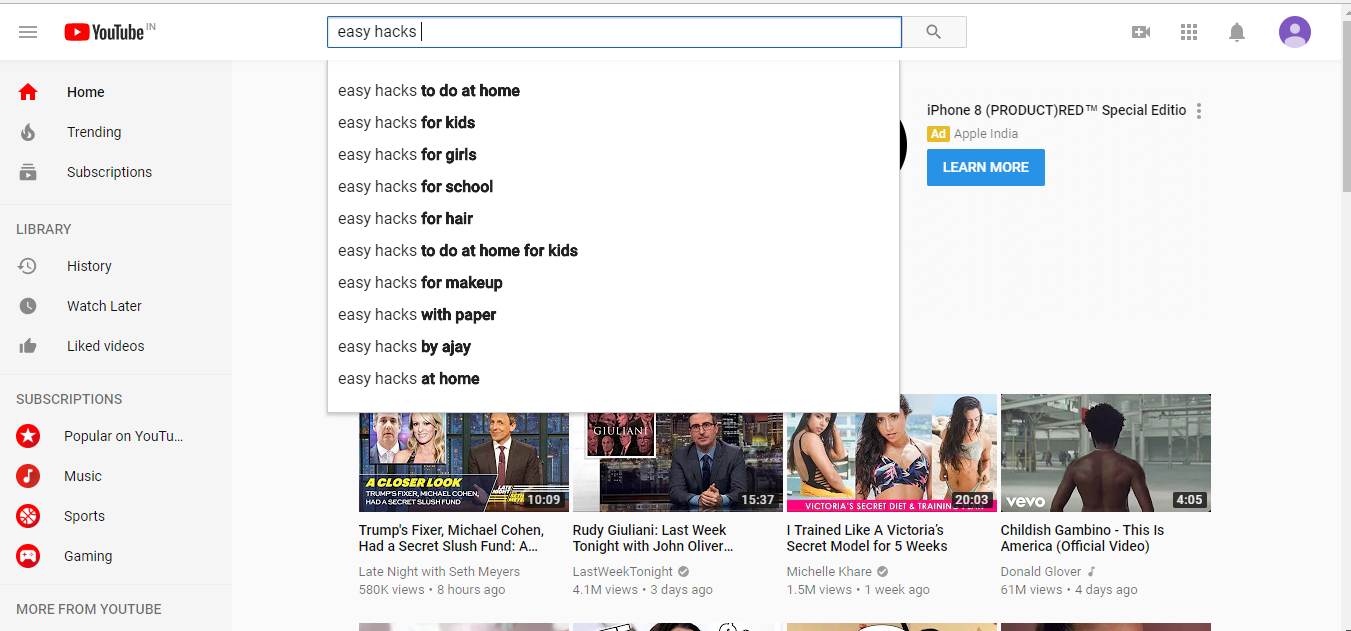Open the notifications bell
The image size is (1351, 631).
pos(1237,32)
